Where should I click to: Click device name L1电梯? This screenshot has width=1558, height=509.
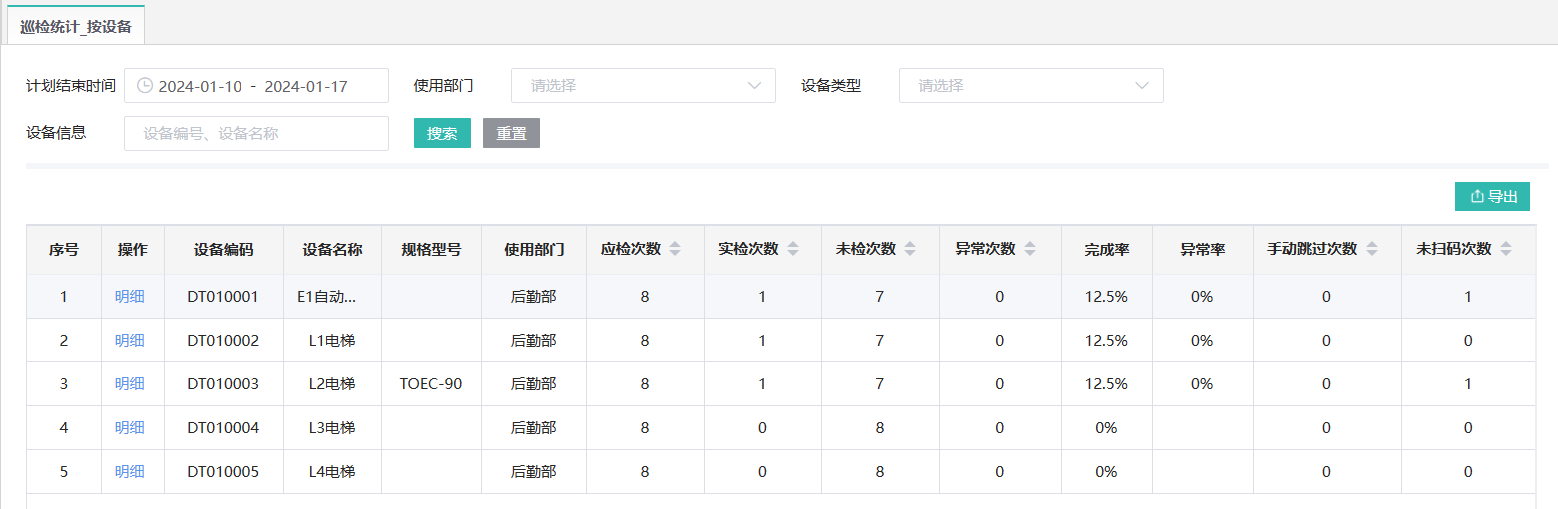(x=332, y=341)
